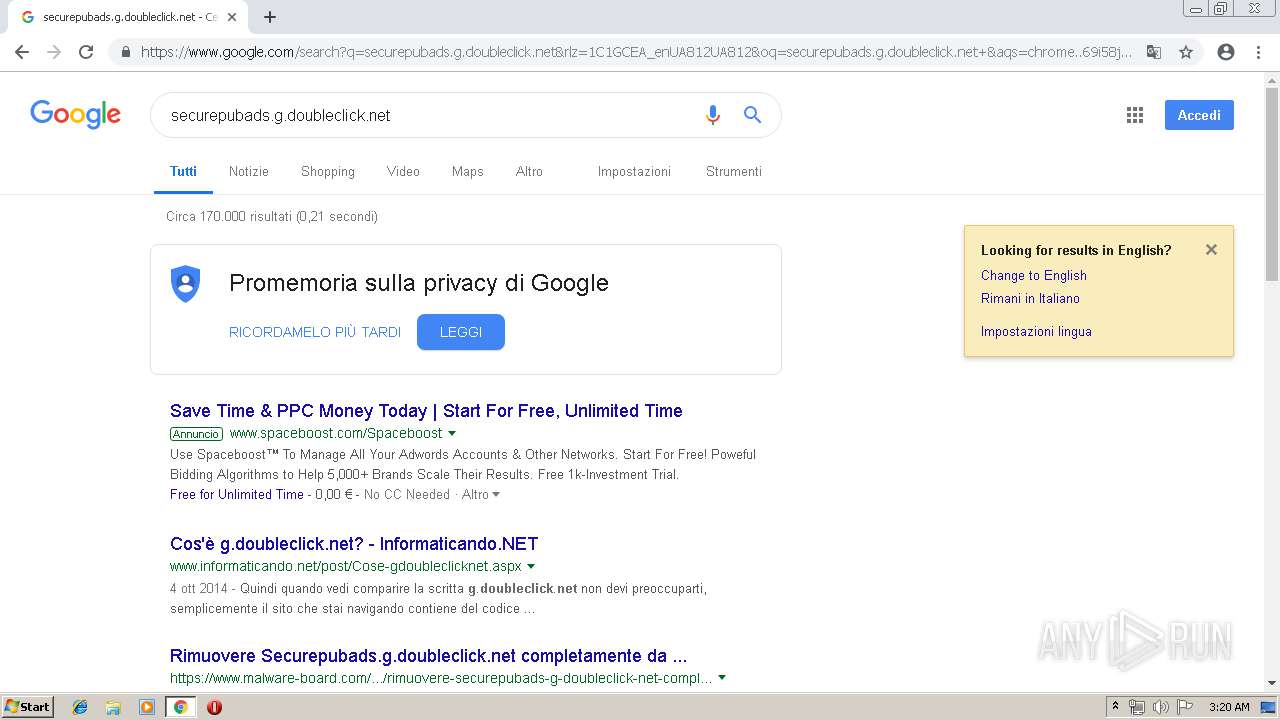Image resolution: width=1280 pixels, height=720 pixels.
Task: Open translate page icon in address bar
Action: coord(1154,52)
